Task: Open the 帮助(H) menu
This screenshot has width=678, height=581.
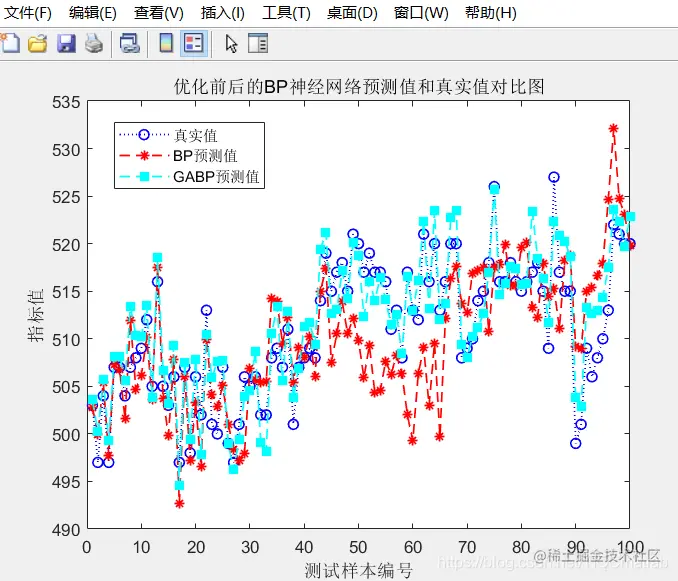Action: pos(491,13)
